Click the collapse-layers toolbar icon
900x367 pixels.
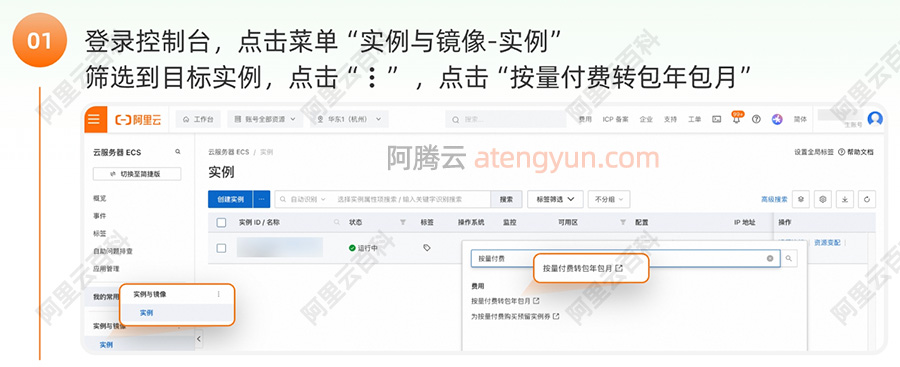point(801,199)
